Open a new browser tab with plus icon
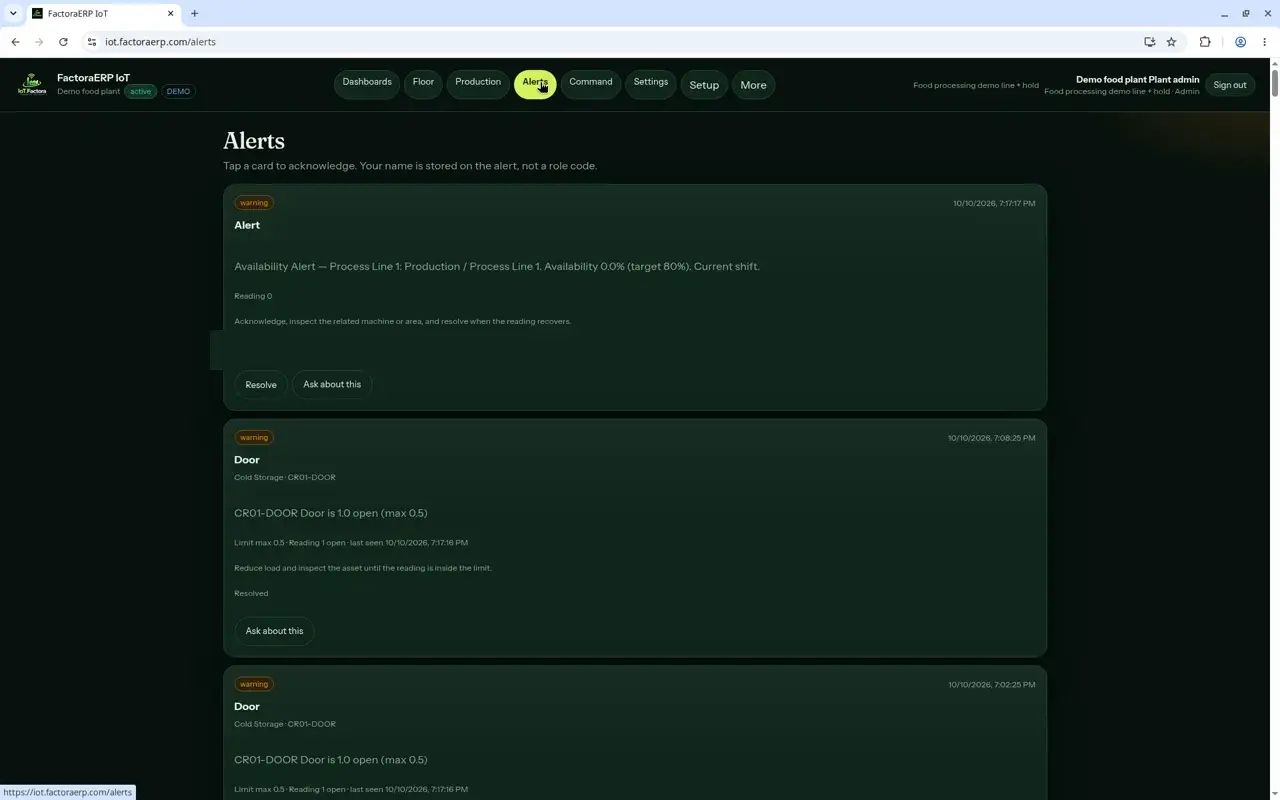Screen dimensions: 1280x800 pyautogui.click(x=194, y=14)
